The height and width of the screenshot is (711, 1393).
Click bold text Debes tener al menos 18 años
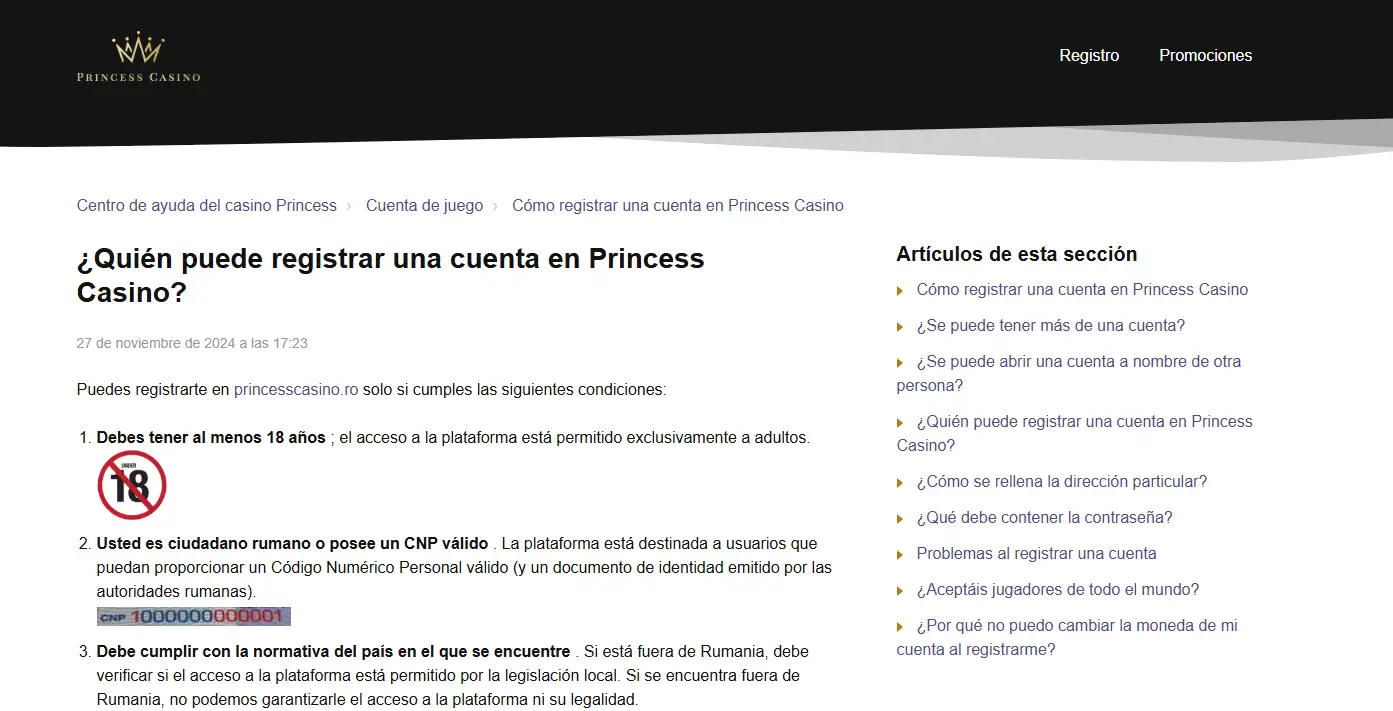click(x=211, y=438)
